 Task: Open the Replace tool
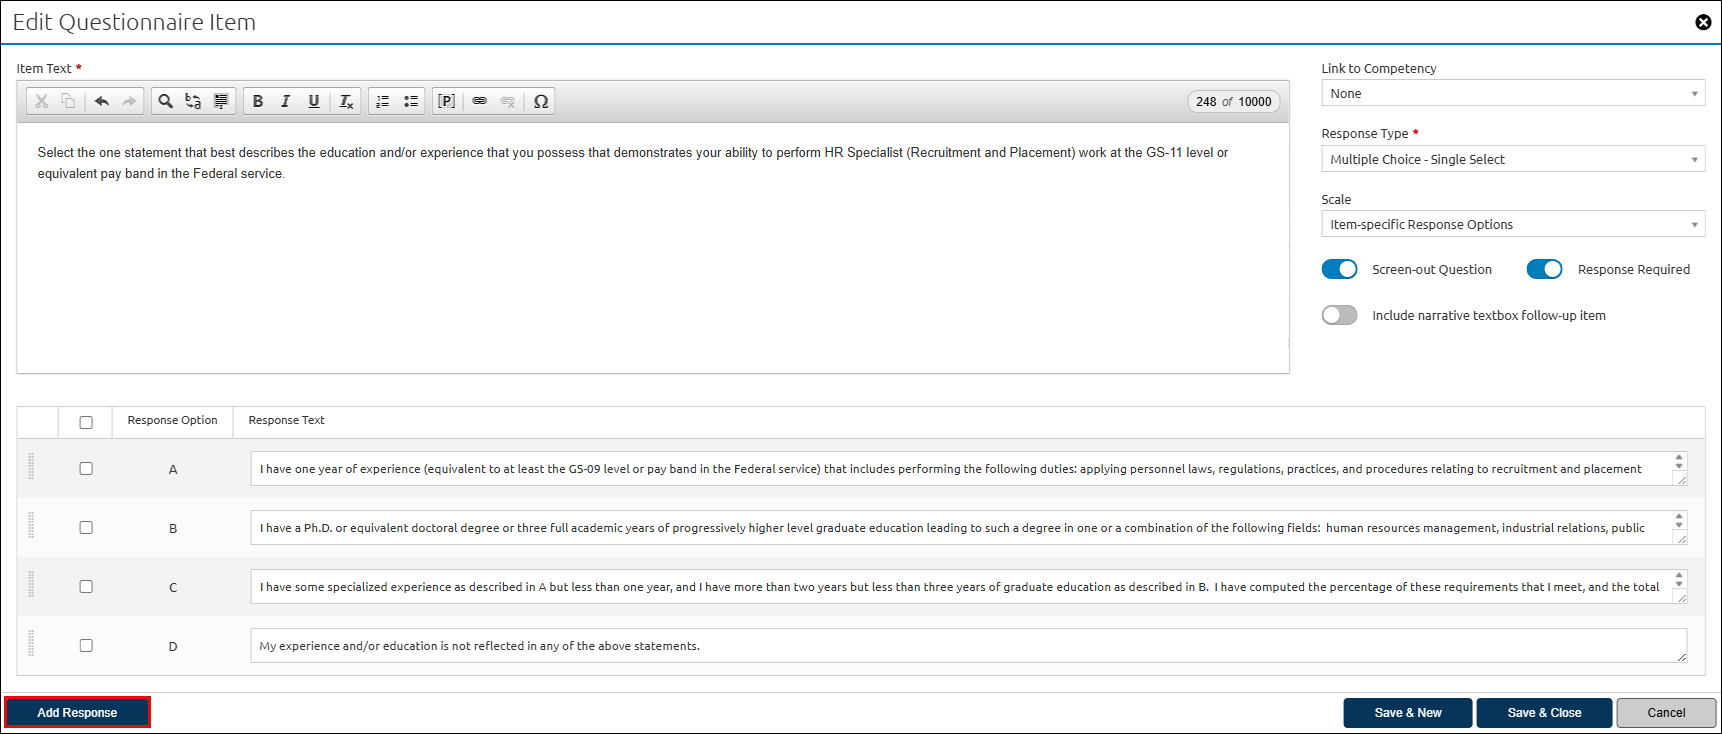[x=193, y=101]
